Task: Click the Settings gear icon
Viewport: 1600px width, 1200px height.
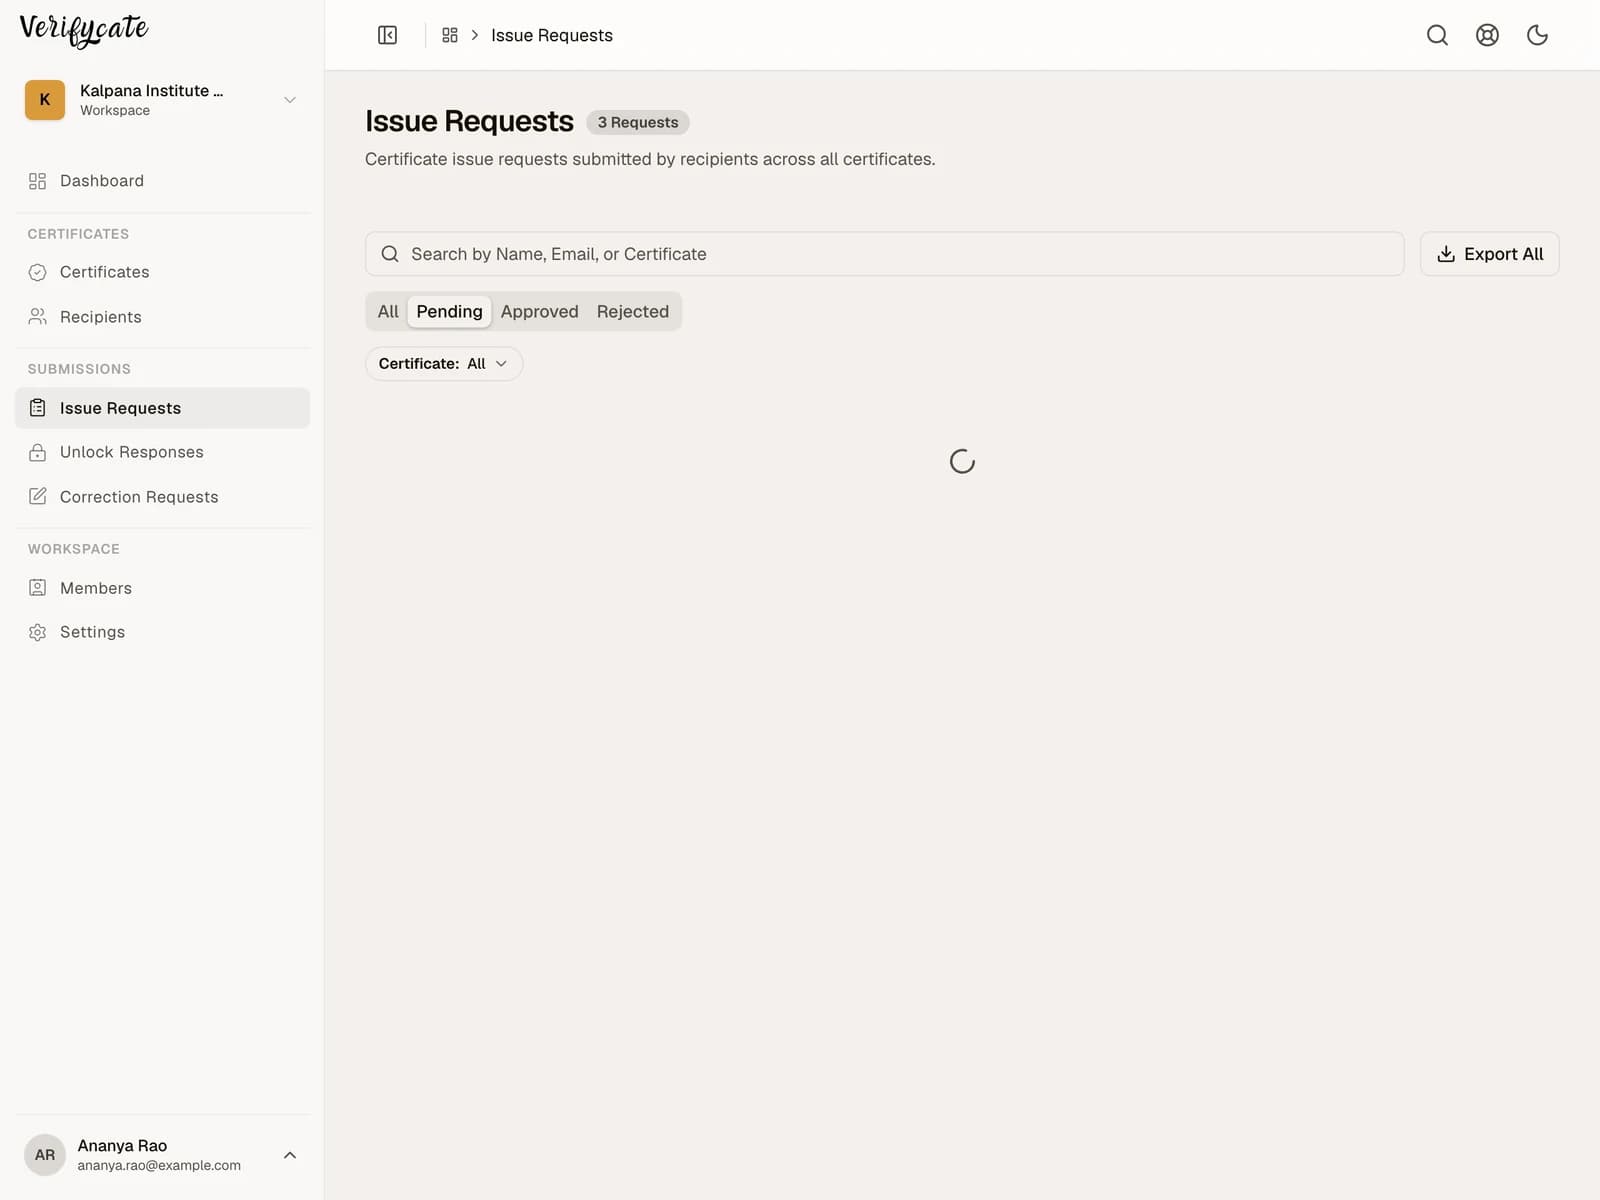Action: [38, 632]
